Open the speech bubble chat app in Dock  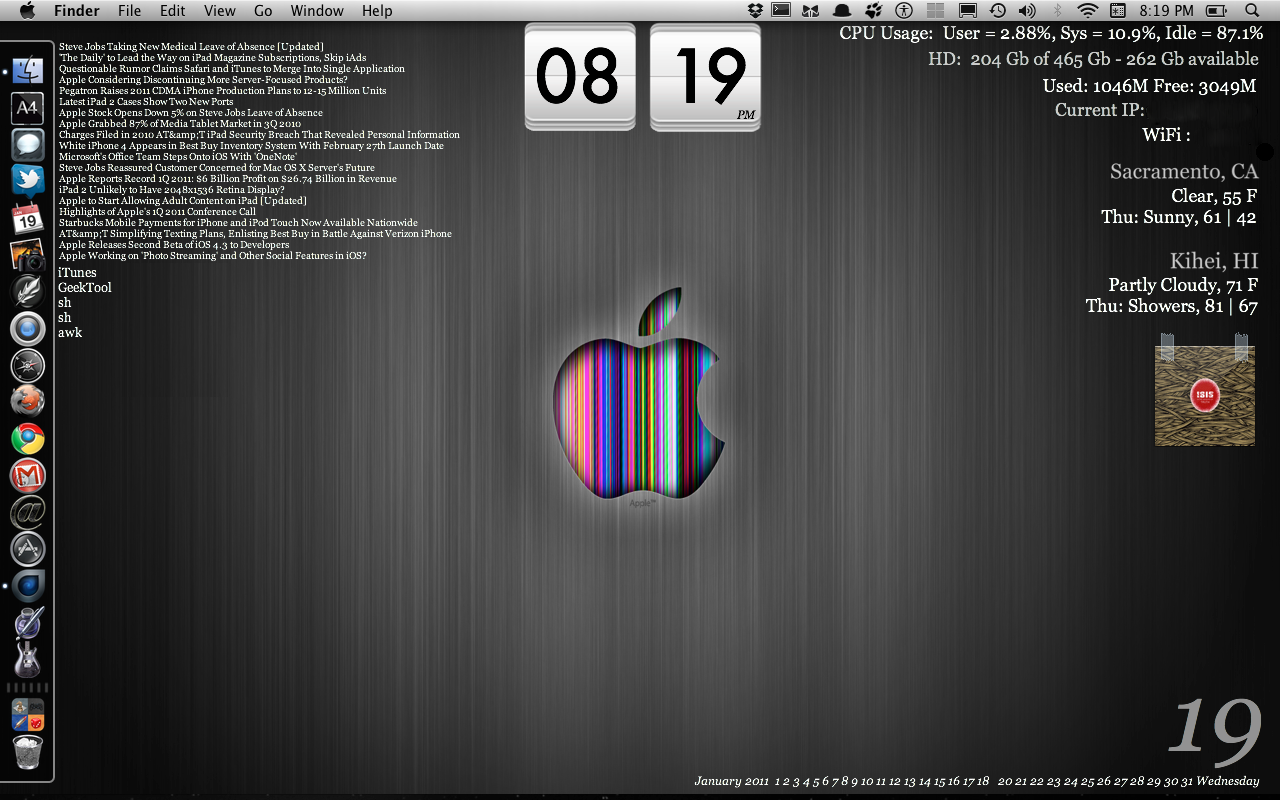pos(28,145)
